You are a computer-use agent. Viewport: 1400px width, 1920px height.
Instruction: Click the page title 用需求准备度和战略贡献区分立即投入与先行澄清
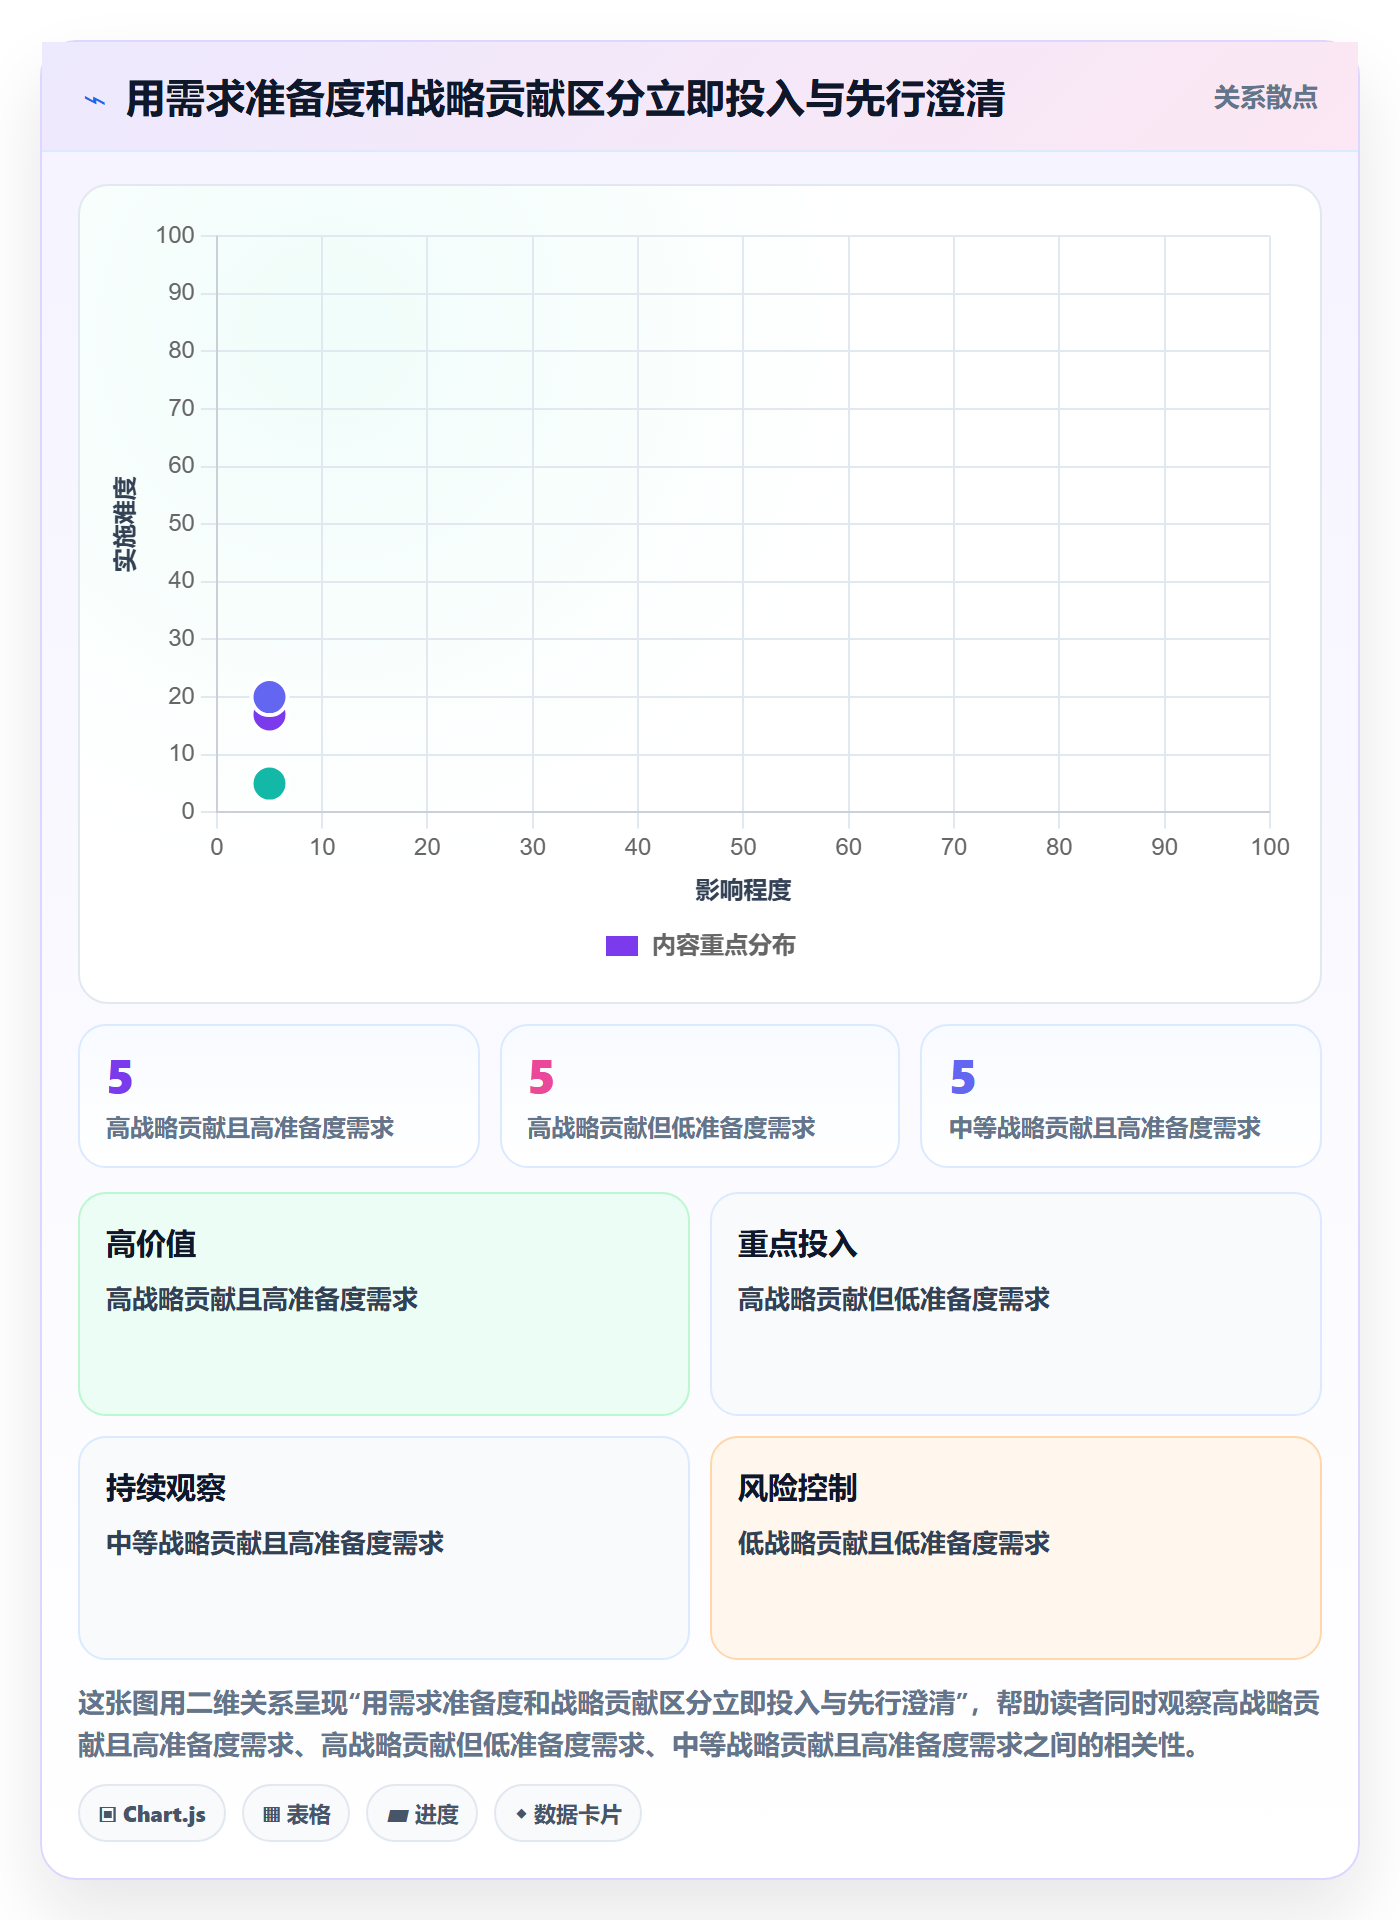point(565,99)
